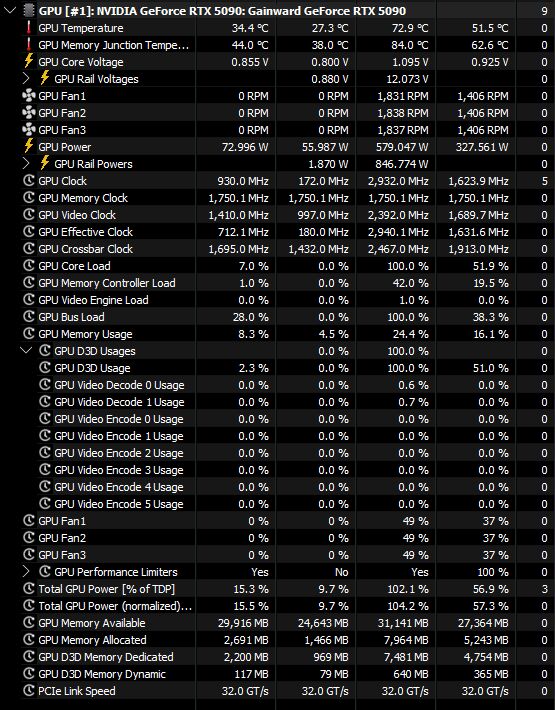The height and width of the screenshot is (710, 555).
Task: Click the GPU chip icon in the header row
Action: point(29,10)
